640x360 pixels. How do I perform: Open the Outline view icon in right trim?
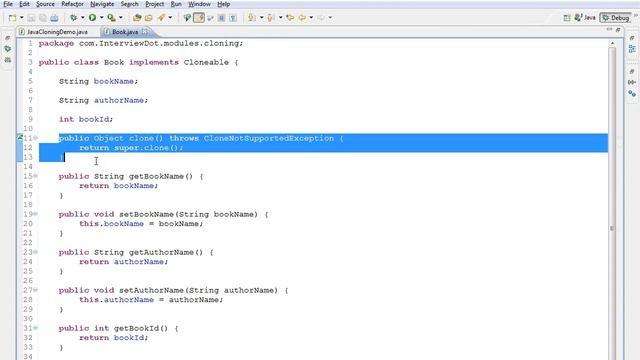632,49
